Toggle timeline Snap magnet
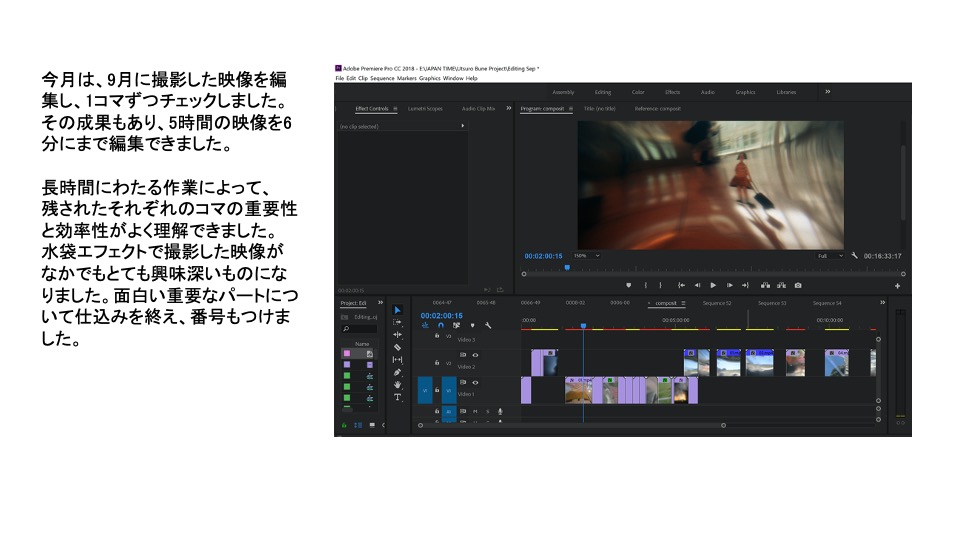The width and height of the screenshot is (960, 540). coord(441,326)
